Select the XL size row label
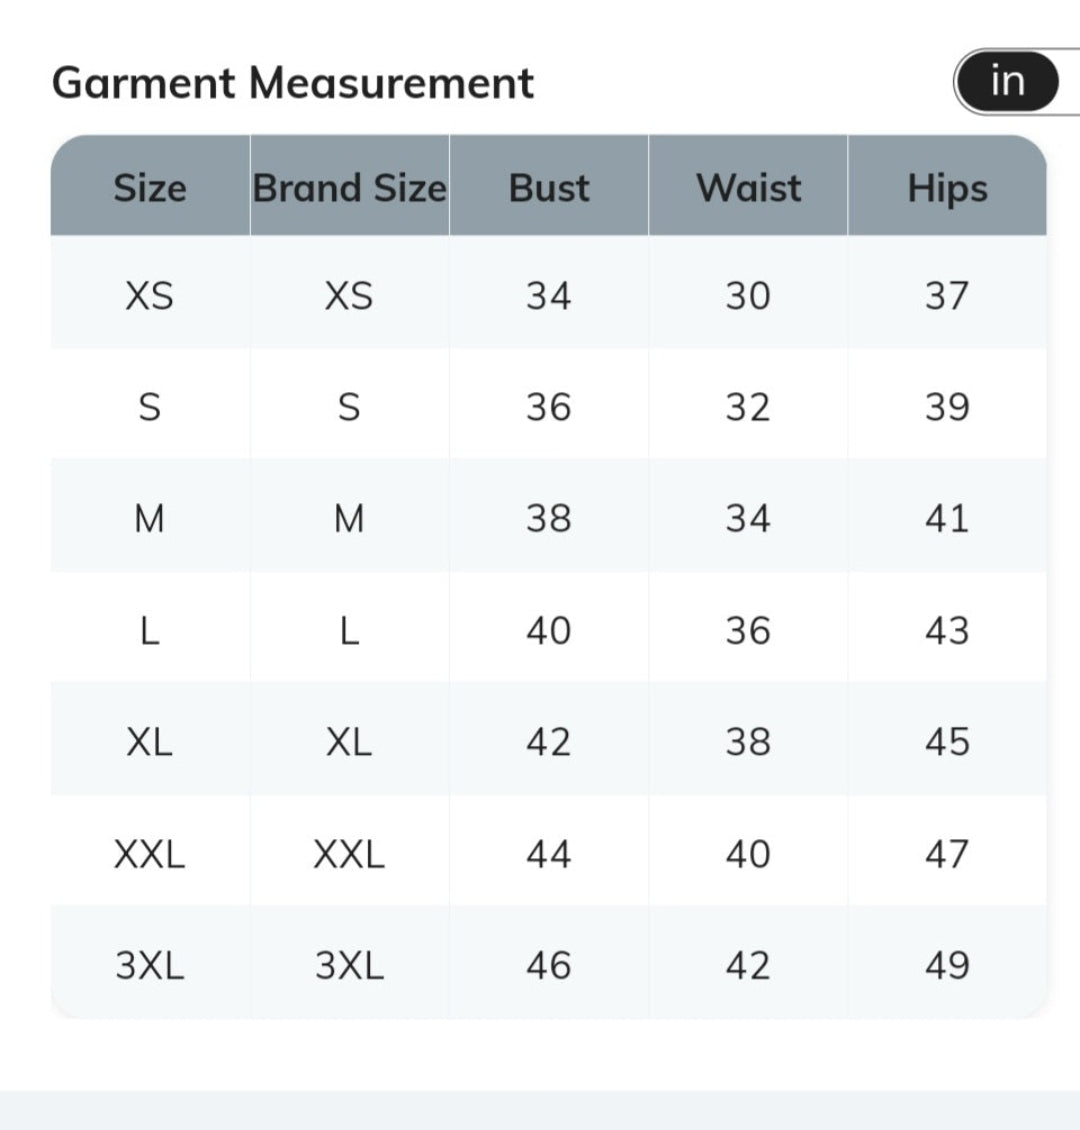 149,742
